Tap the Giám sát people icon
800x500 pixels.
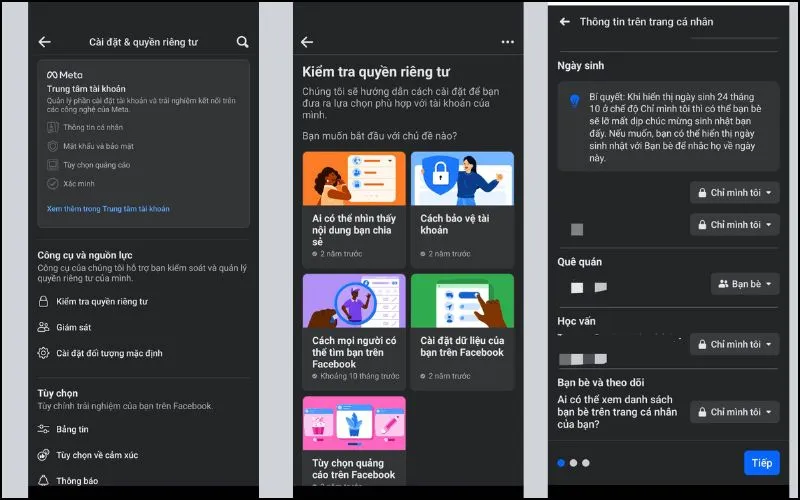tap(44, 327)
